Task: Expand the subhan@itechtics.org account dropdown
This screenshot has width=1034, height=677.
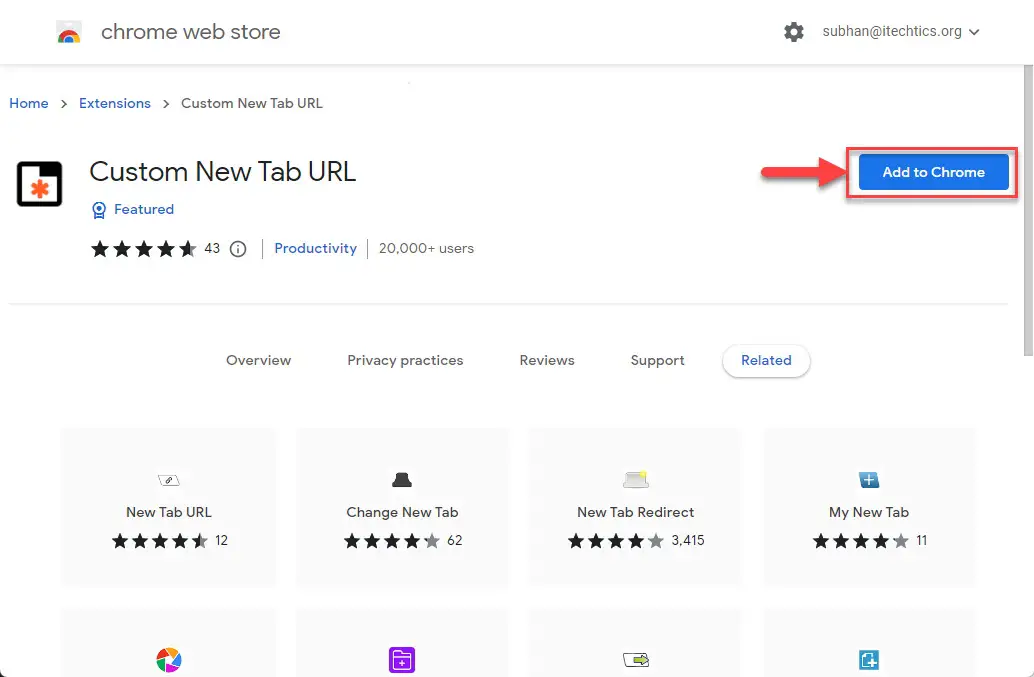Action: coord(974,32)
